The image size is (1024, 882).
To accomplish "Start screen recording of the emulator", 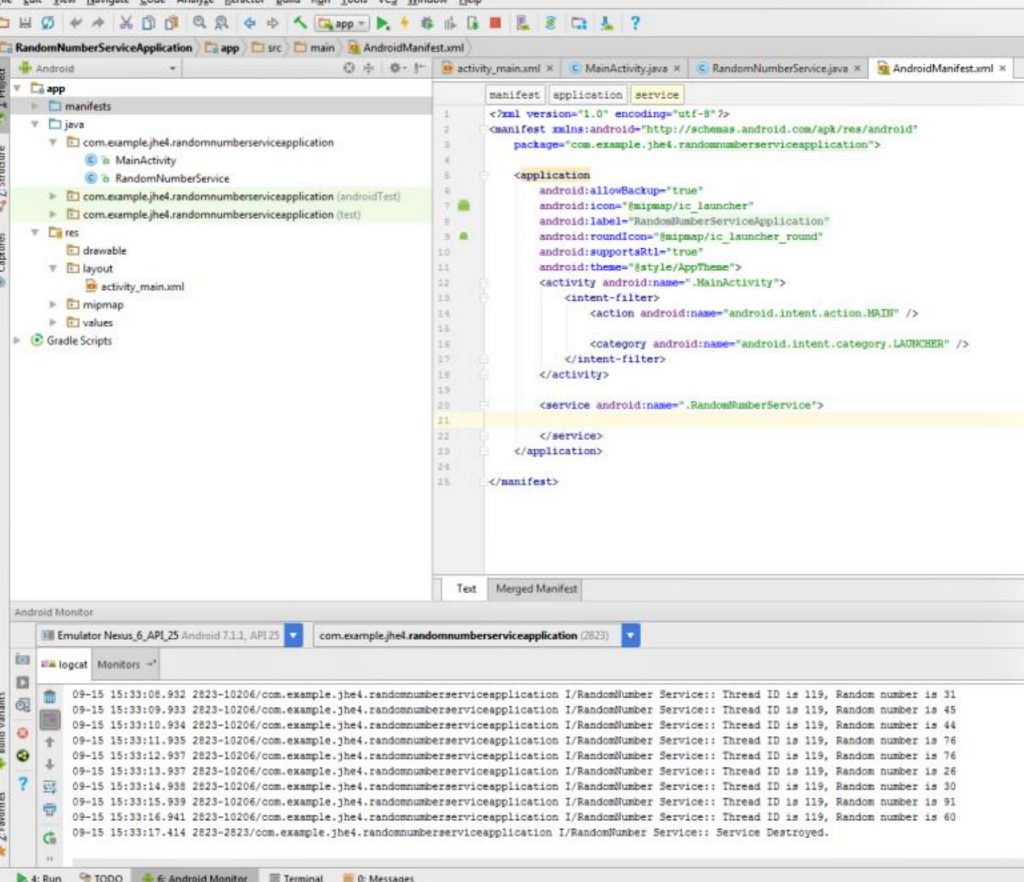I will click(22, 682).
